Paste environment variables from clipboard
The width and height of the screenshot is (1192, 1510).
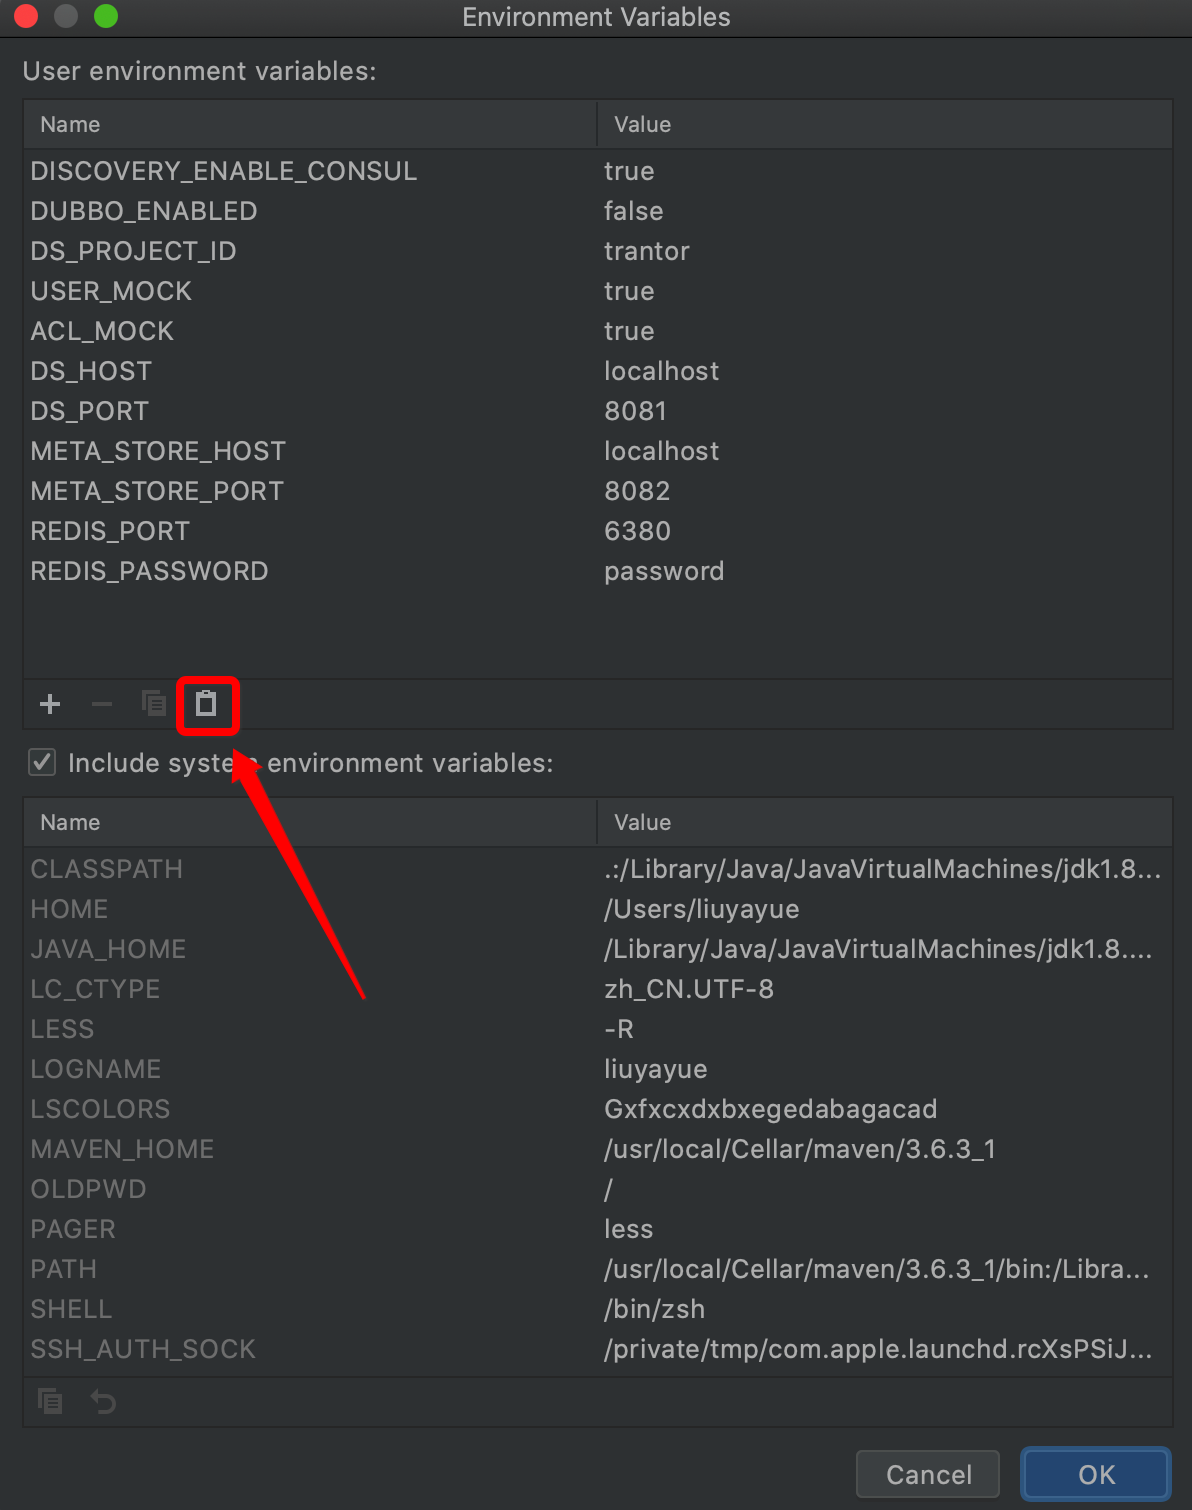click(207, 704)
